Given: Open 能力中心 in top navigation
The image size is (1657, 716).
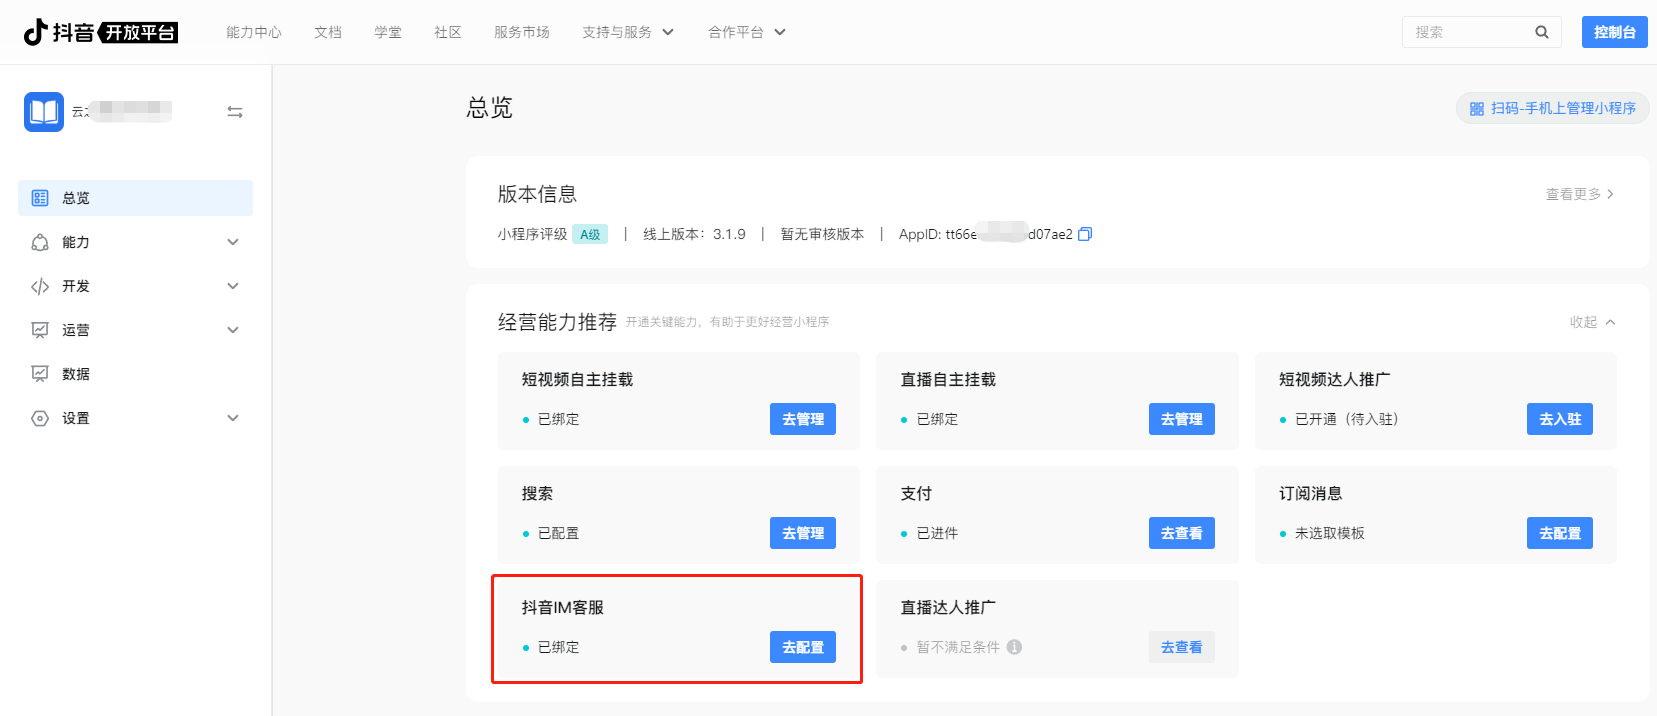Looking at the screenshot, I should click(254, 32).
